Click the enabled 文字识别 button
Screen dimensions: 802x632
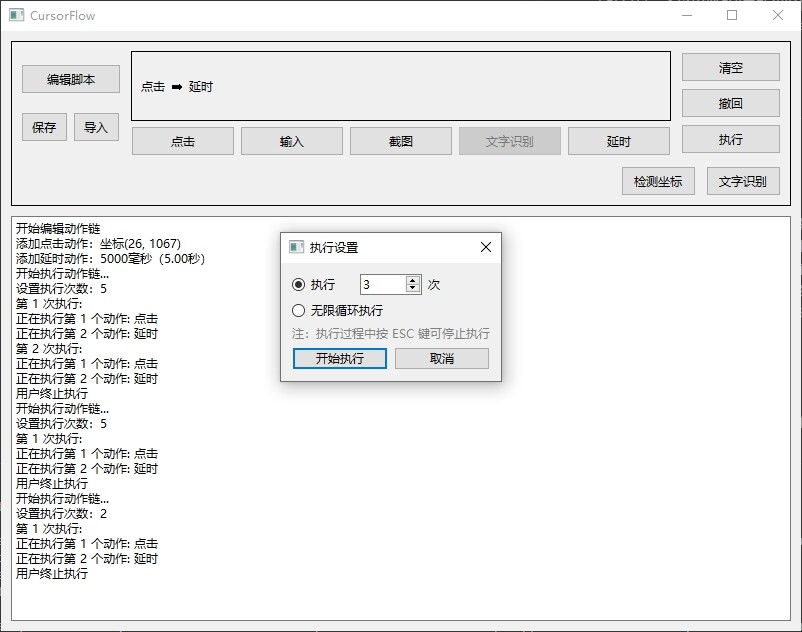[x=743, y=181]
